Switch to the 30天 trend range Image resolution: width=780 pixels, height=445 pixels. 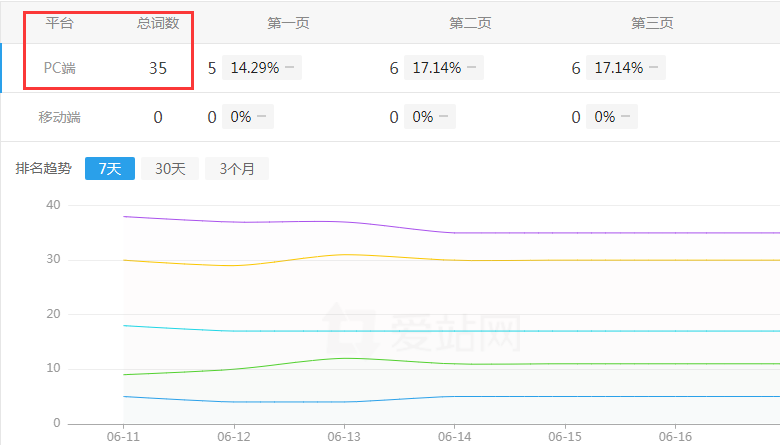coord(170,168)
